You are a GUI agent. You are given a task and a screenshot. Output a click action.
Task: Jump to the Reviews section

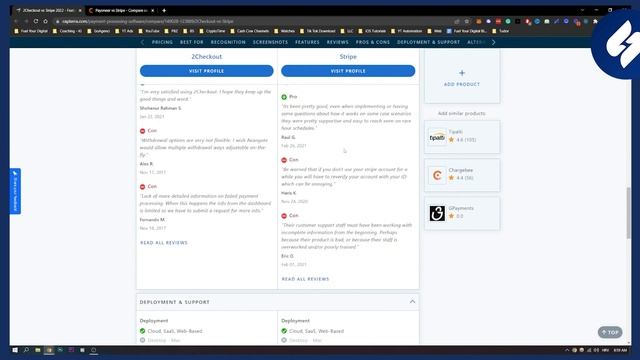point(338,42)
